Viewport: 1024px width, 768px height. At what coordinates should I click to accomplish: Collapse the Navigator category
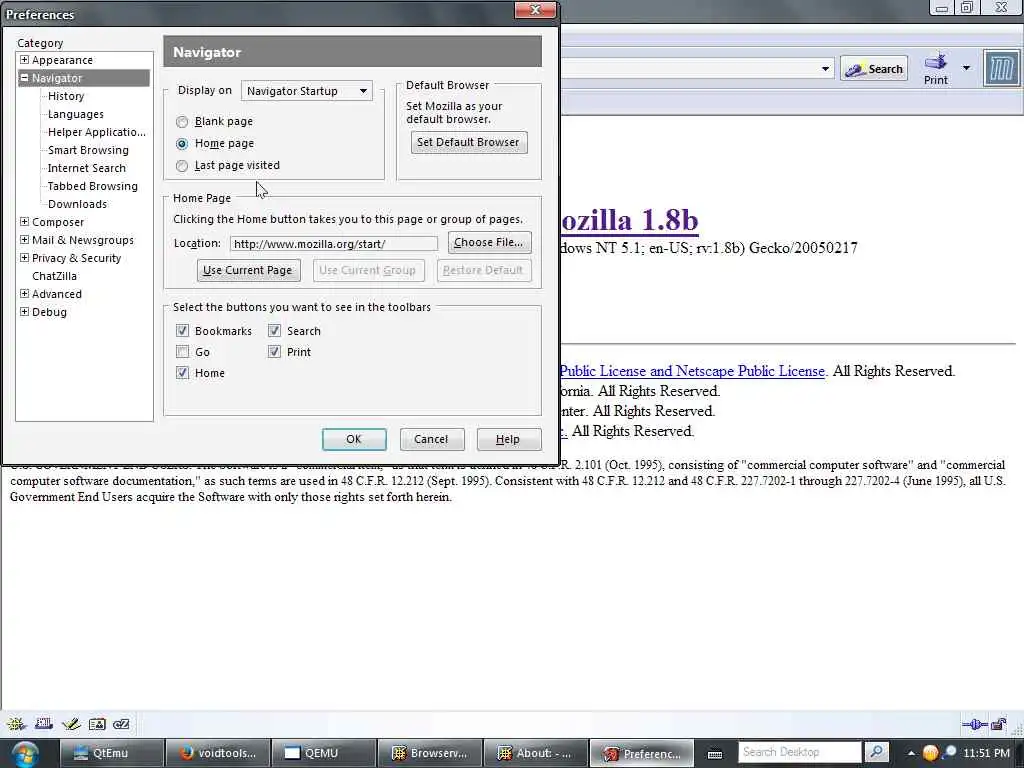24,78
